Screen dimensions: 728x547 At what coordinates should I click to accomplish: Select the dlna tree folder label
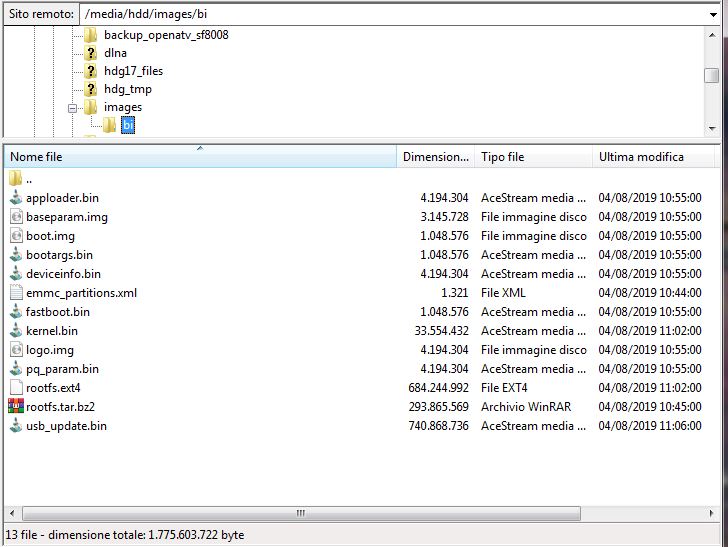(115, 53)
